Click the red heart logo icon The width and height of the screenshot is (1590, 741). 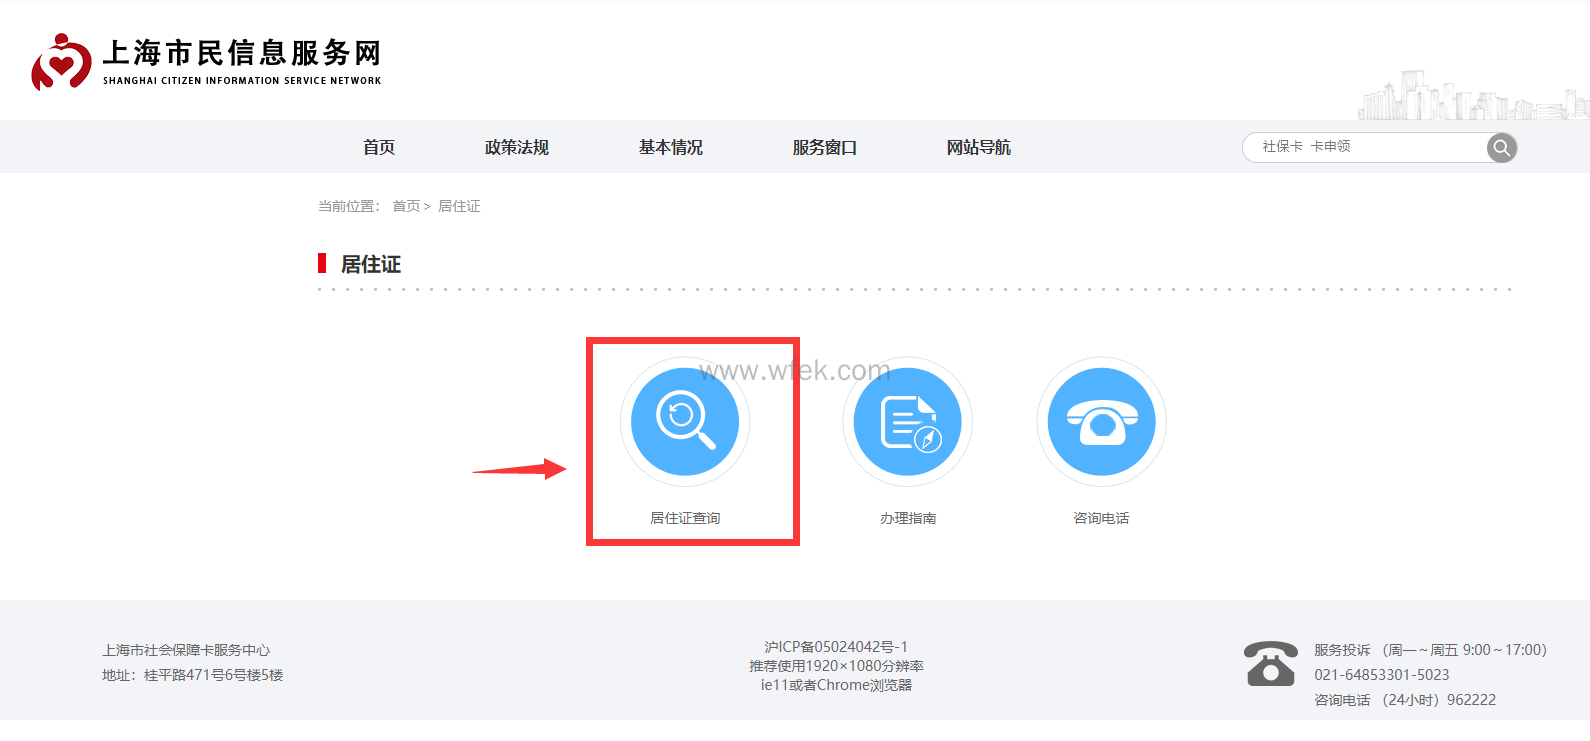pyautogui.click(x=61, y=62)
